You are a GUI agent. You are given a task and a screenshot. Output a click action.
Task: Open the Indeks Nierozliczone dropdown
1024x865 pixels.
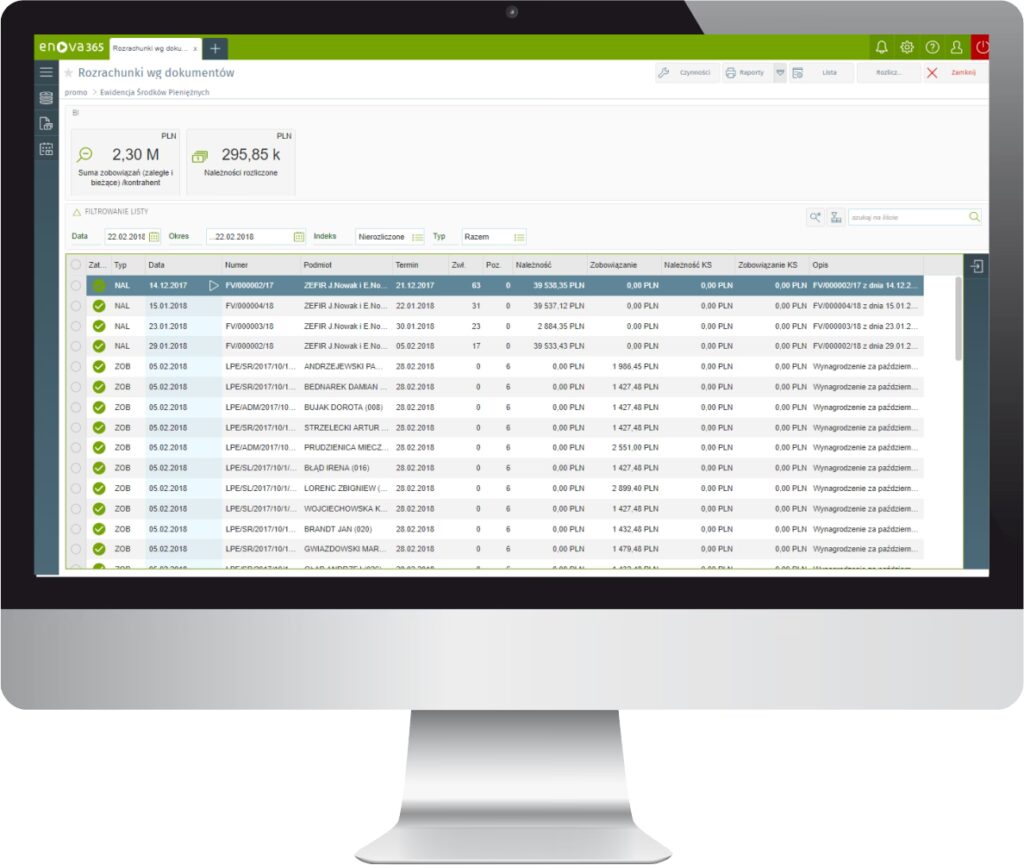coord(417,237)
